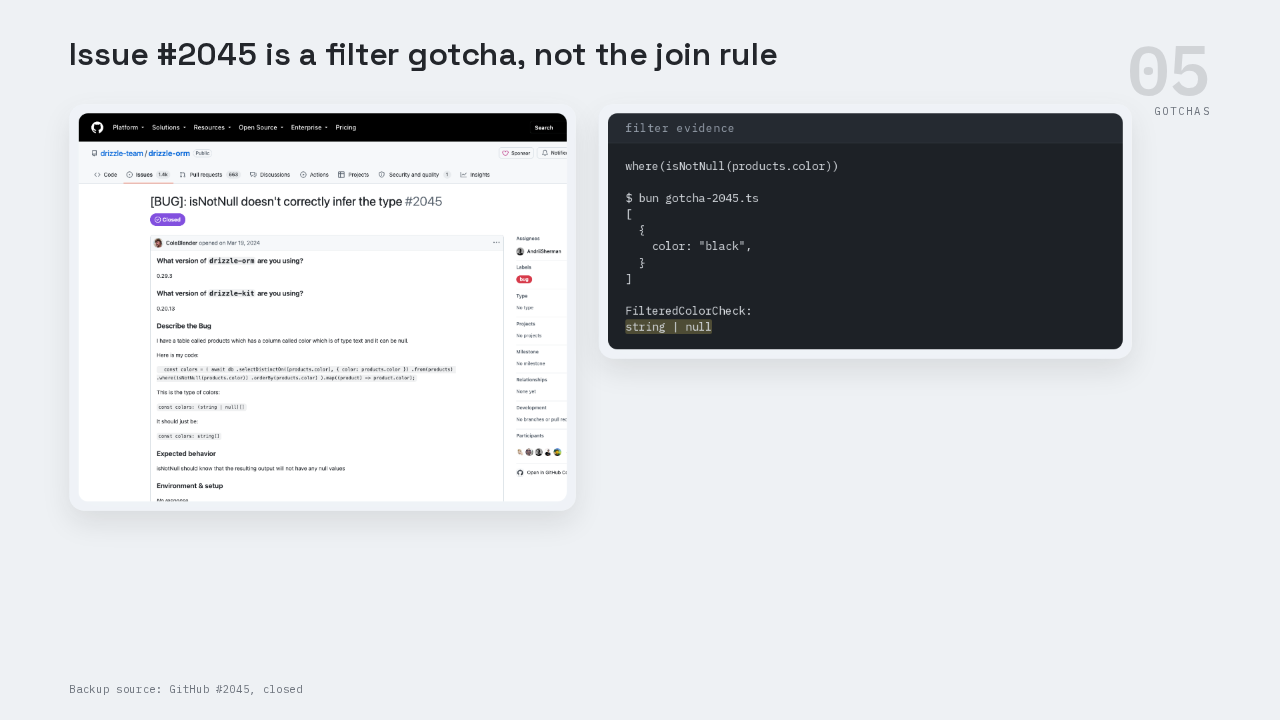
Task: Click the GitHub Octocat logo
Action: pyautogui.click(x=97, y=127)
